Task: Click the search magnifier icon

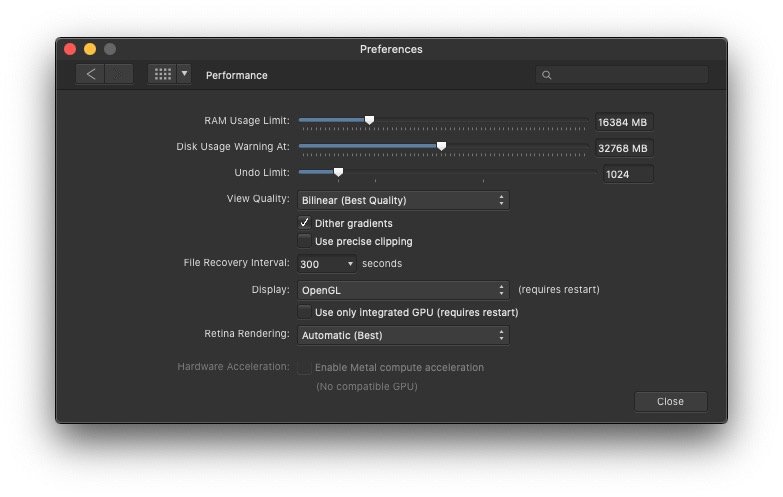Action: [x=546, y=75]
